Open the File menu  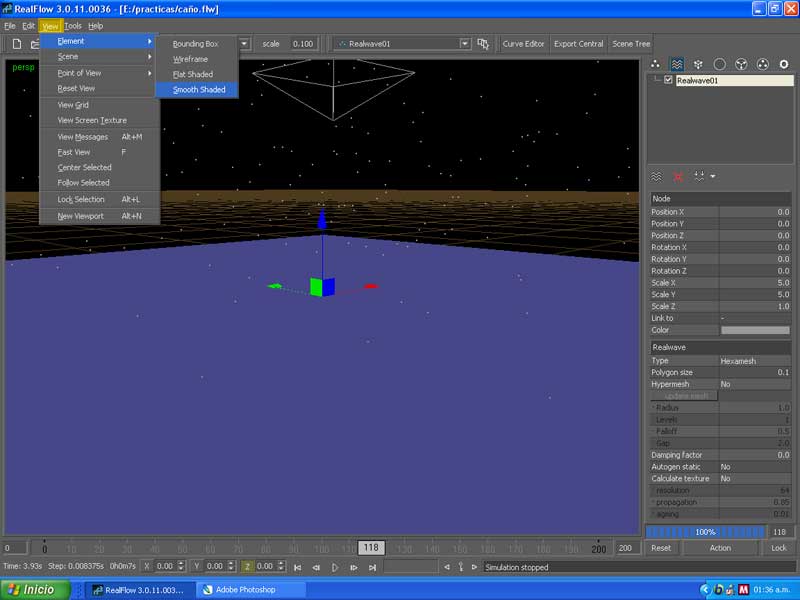(x=10, y=26)
